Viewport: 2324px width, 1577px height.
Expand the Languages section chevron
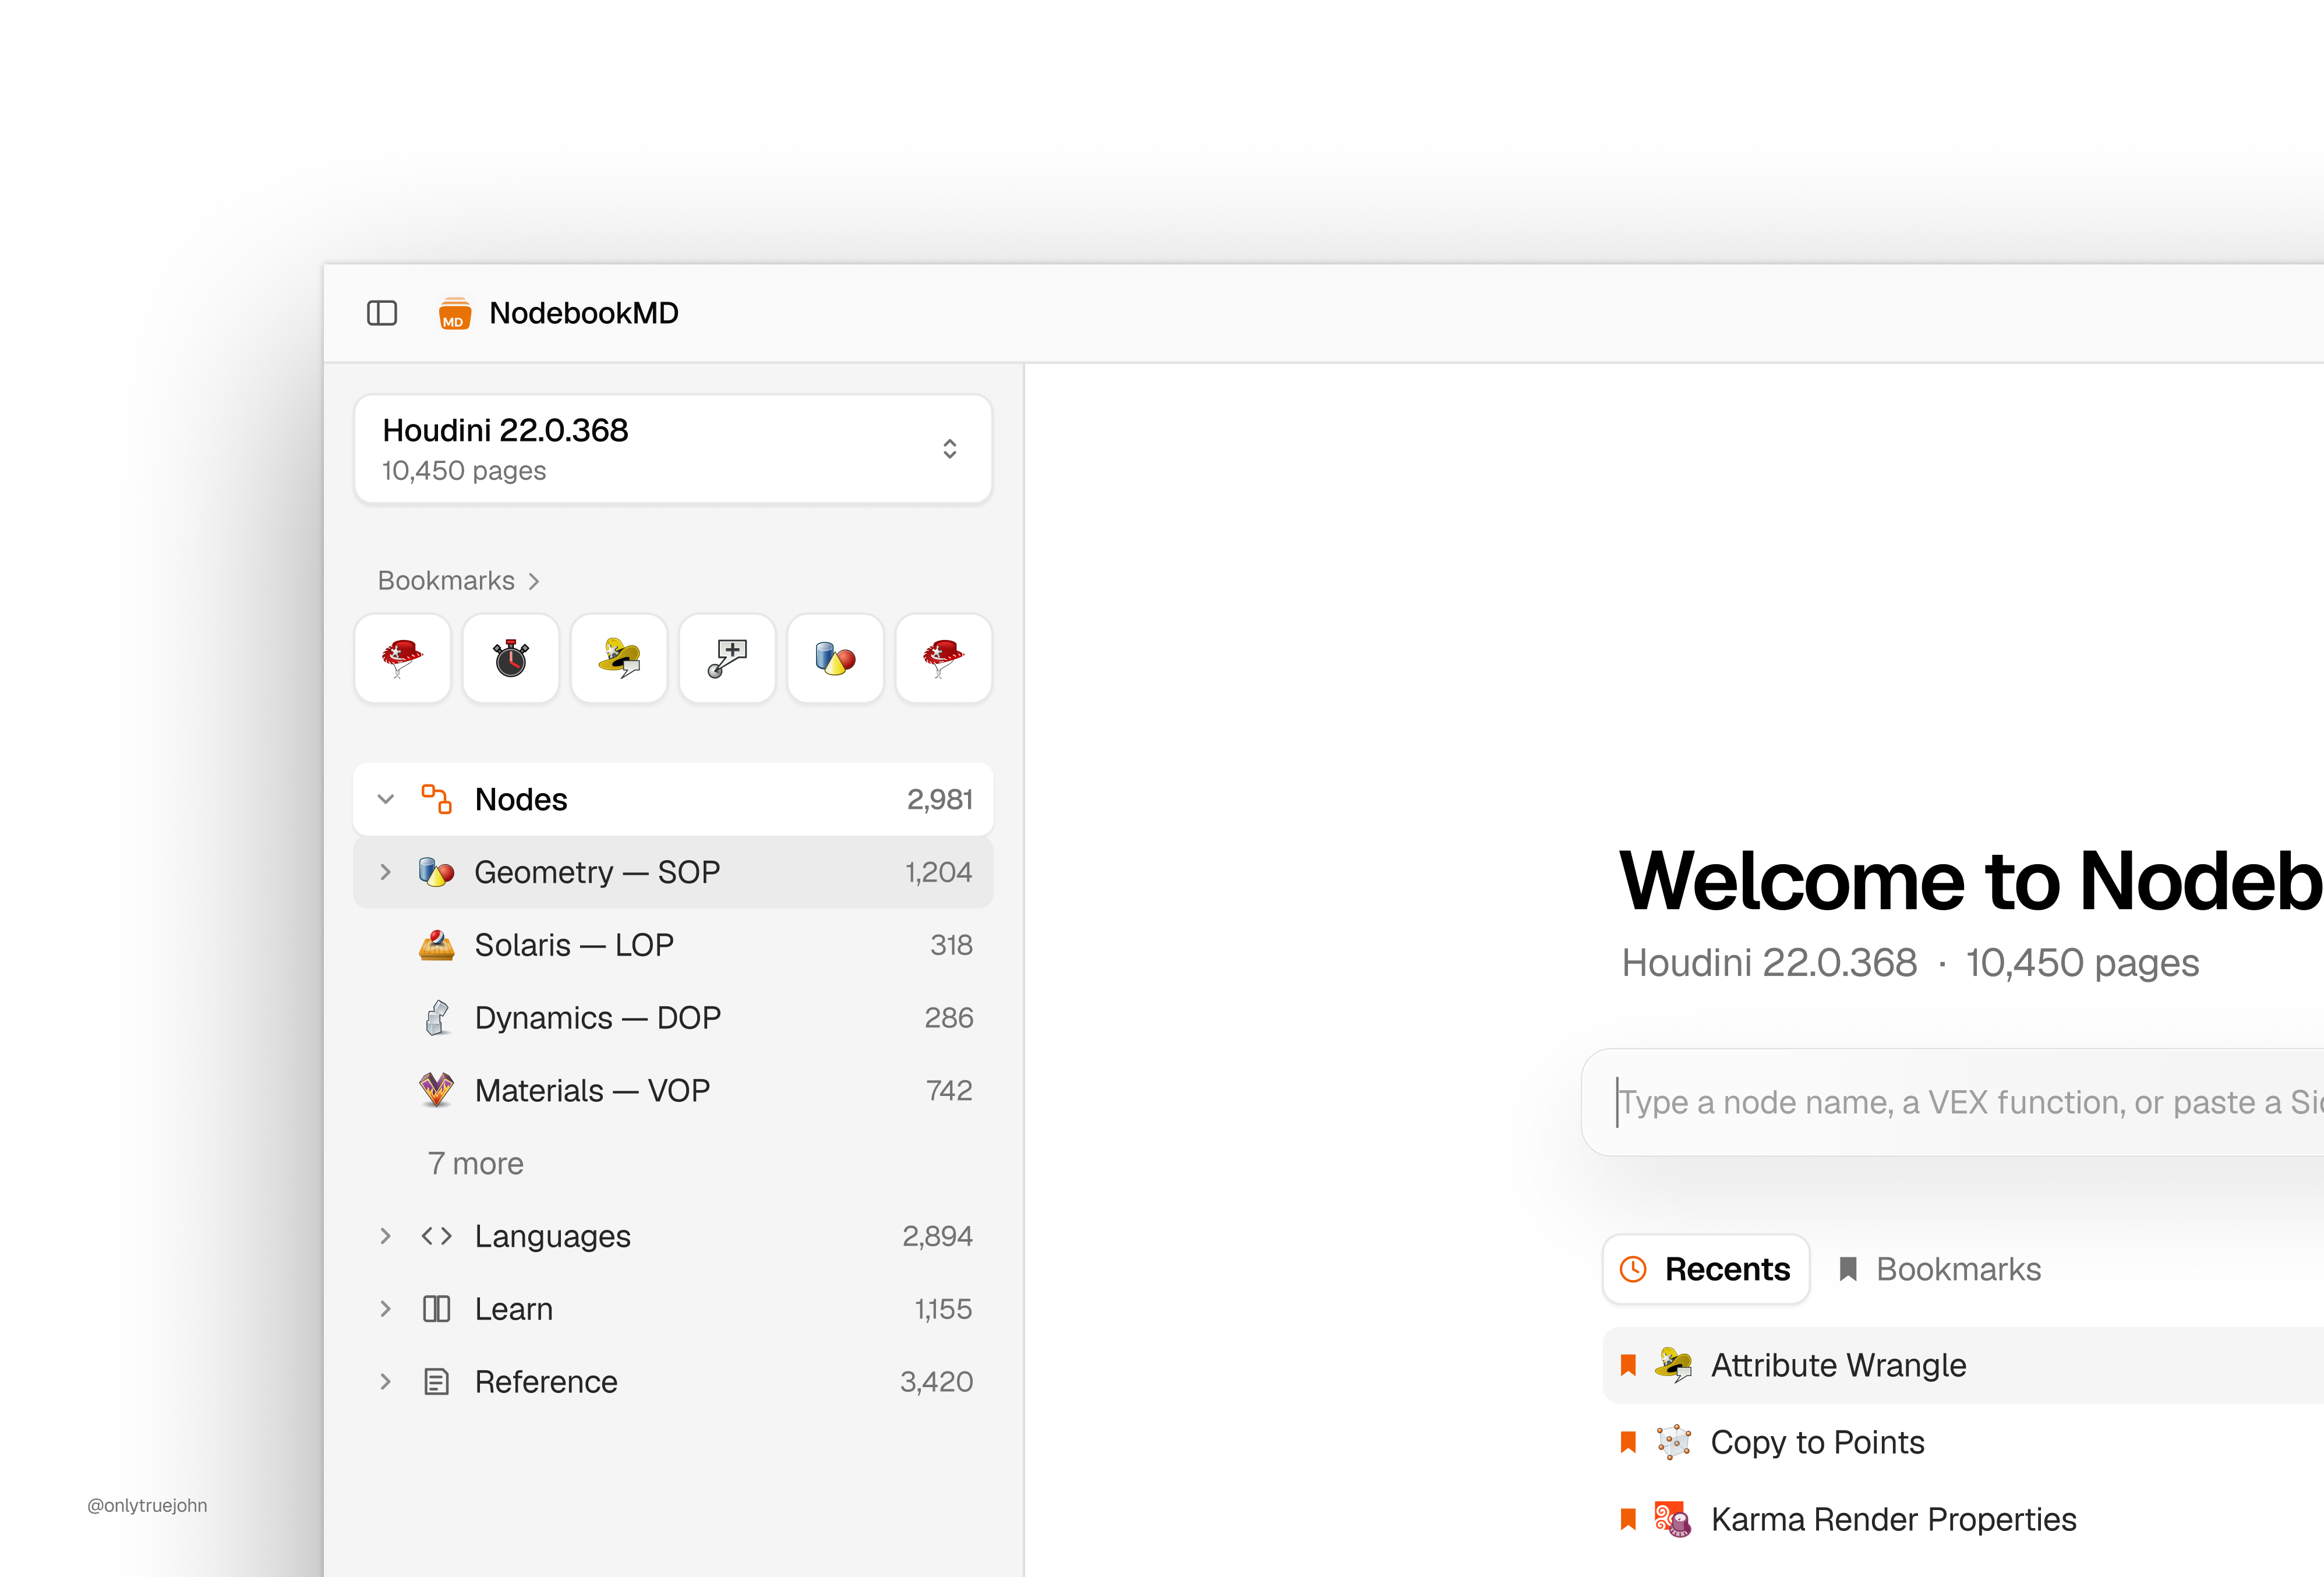(x=386, y=1236)
